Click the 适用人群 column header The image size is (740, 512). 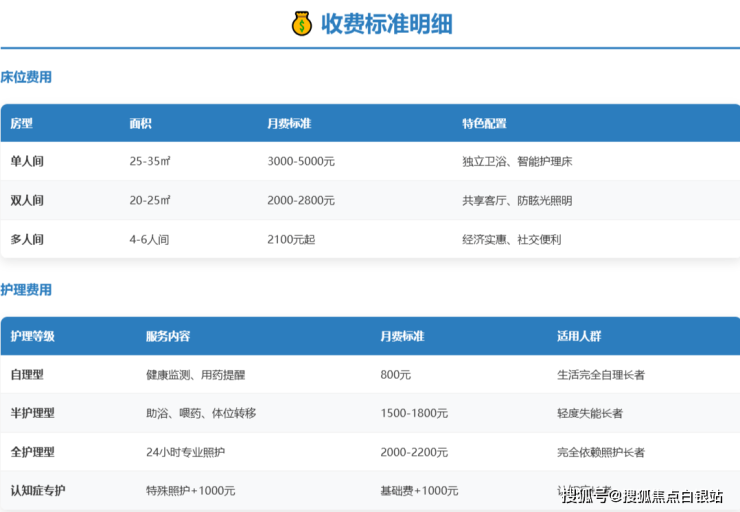click(579, 336)
